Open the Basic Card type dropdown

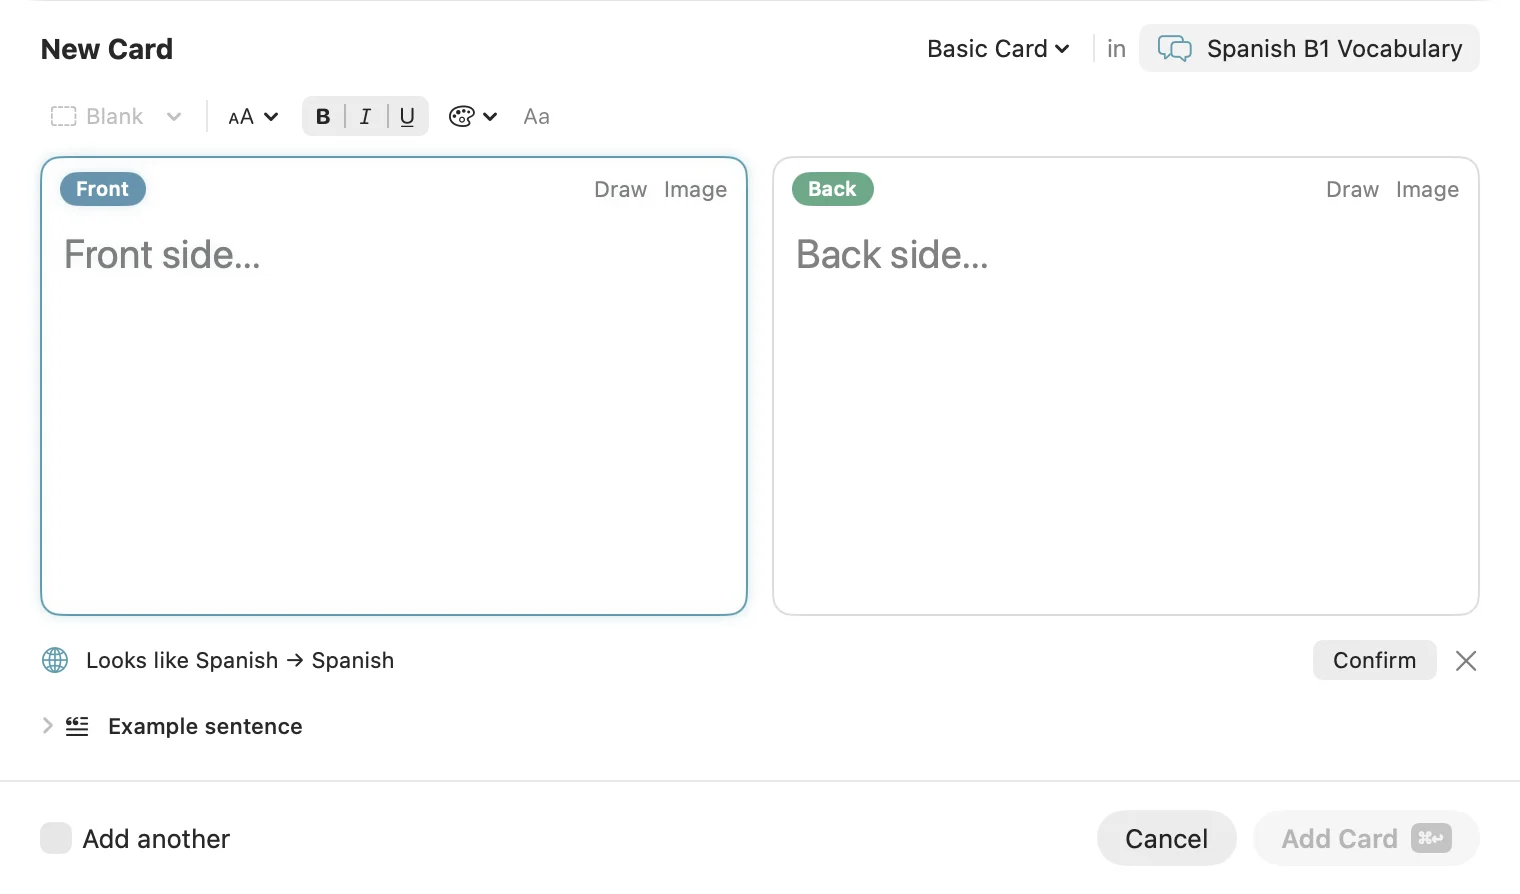coord(998,48)
